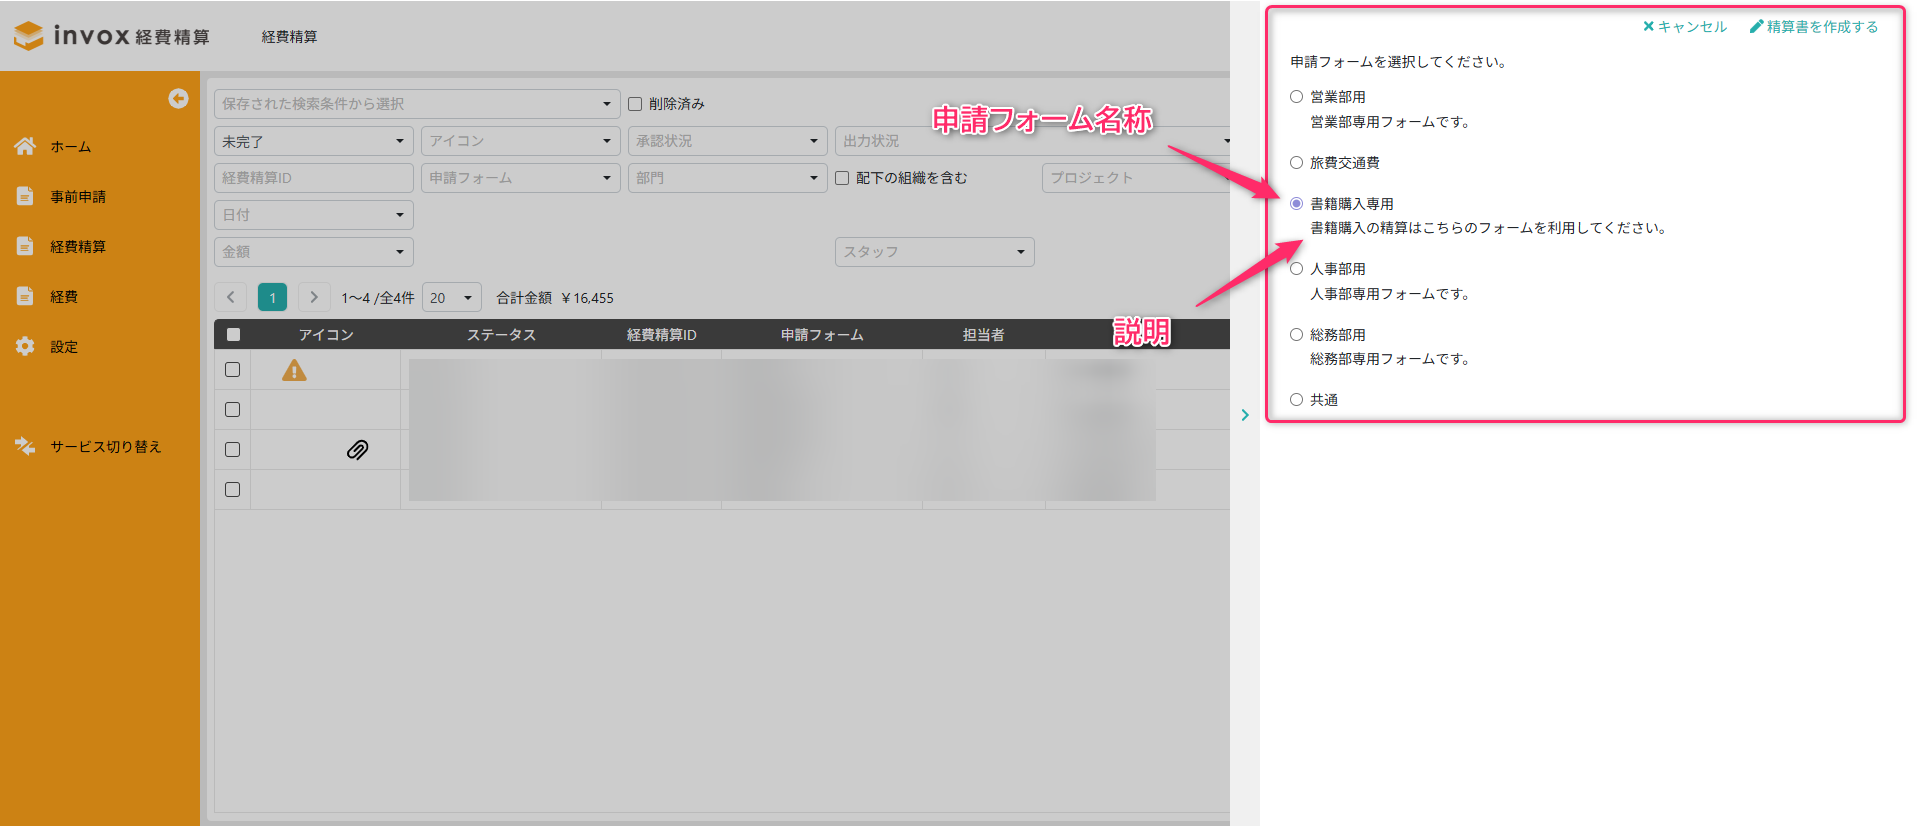Viewport: 1918px width, 826px height.
Task: Click the paperclip attachment icon
Action: click(357, 450)
